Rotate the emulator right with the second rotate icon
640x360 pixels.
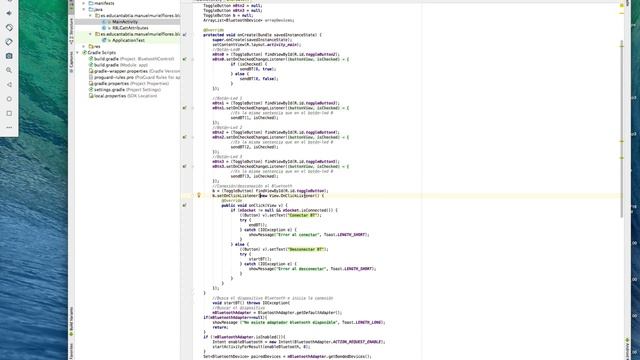tap(9, 42)
